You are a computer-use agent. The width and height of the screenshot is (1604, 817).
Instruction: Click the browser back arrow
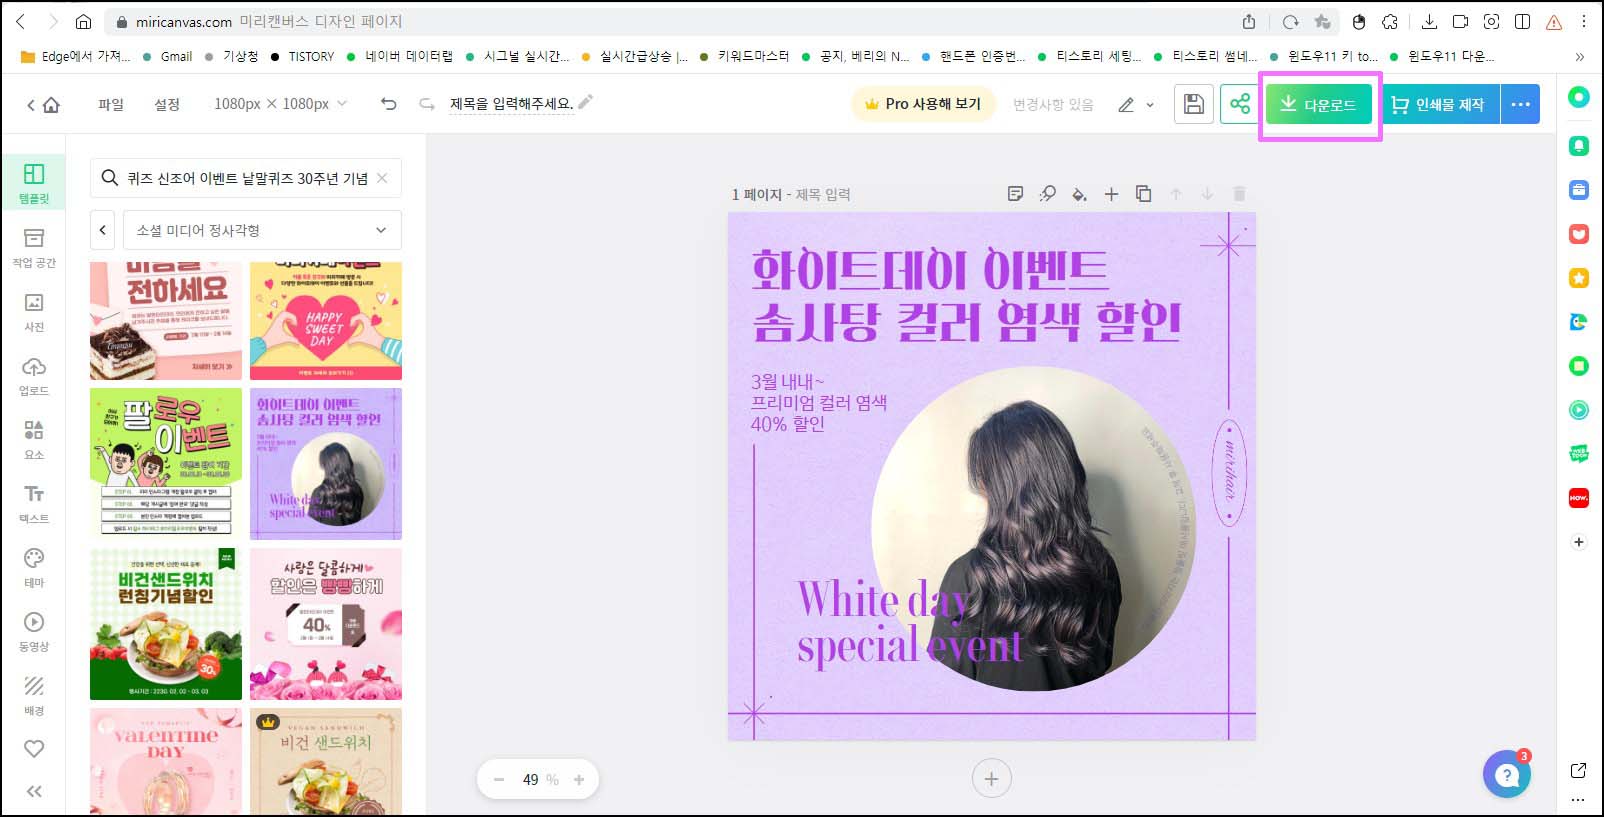tap(21, 21)
